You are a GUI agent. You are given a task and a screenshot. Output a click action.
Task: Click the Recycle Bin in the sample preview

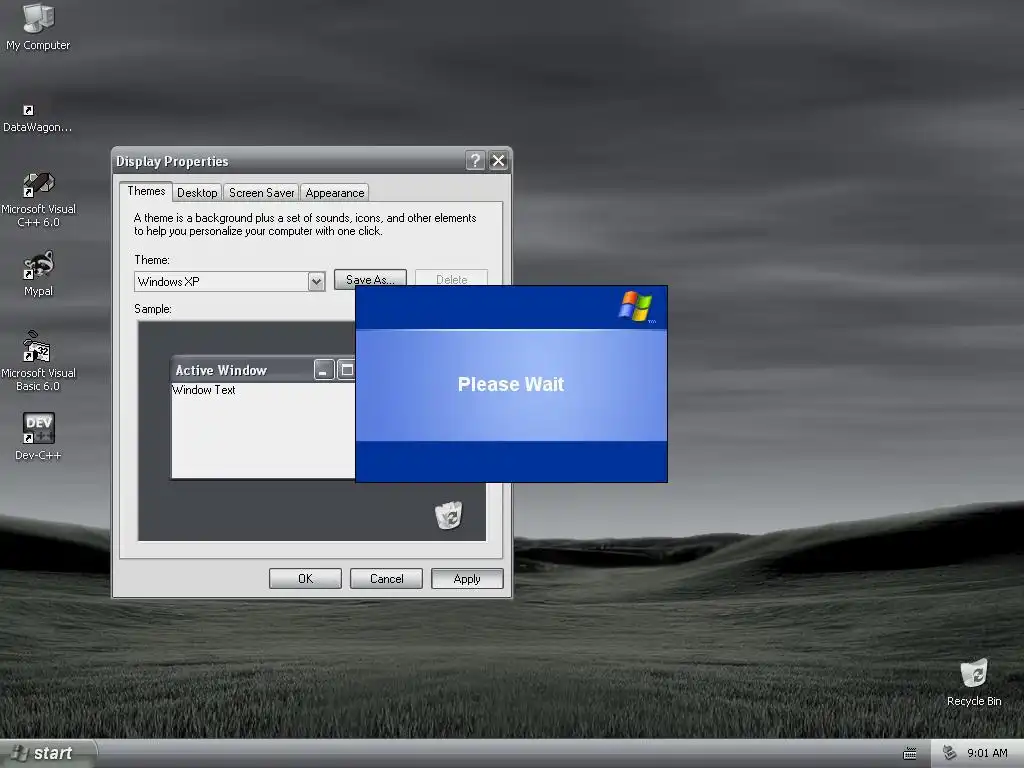point(449,515)
